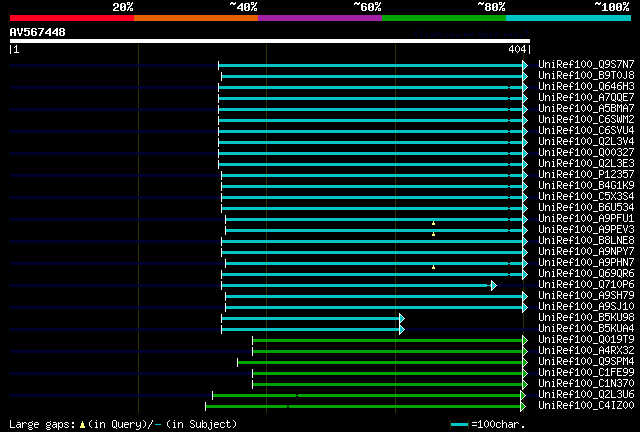Select UniRef100_P12357 hit name
The height and width of the screenshot is (432, 640).
(x=586, y=174)
